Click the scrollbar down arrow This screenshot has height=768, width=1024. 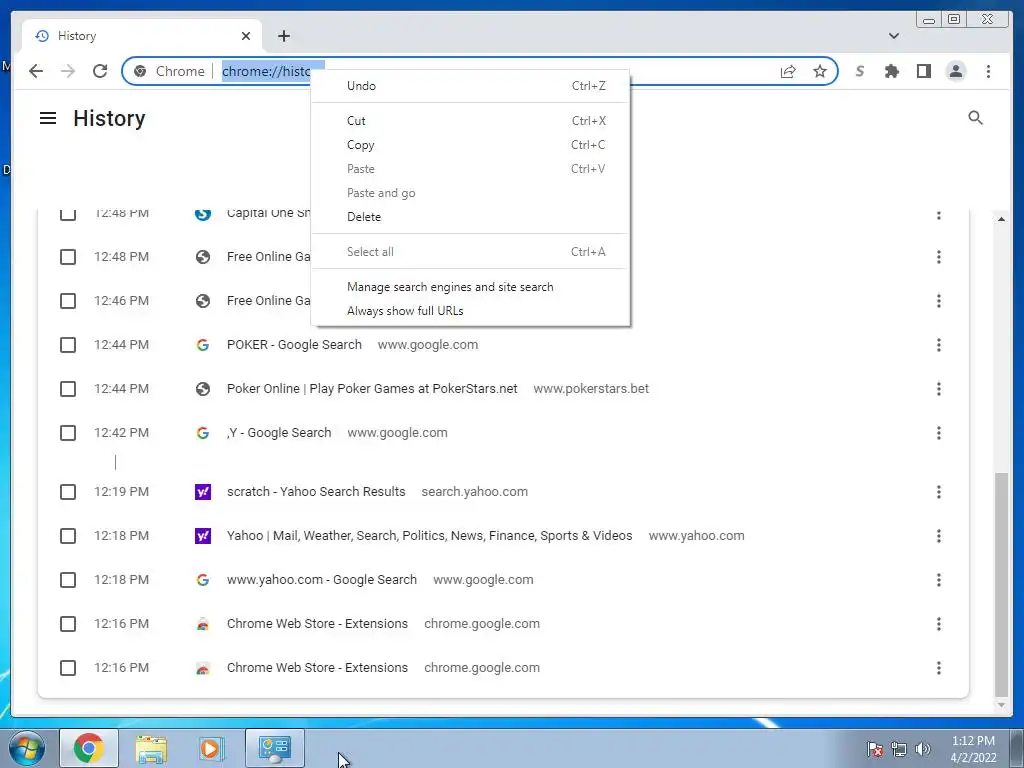click(1000, 705)
